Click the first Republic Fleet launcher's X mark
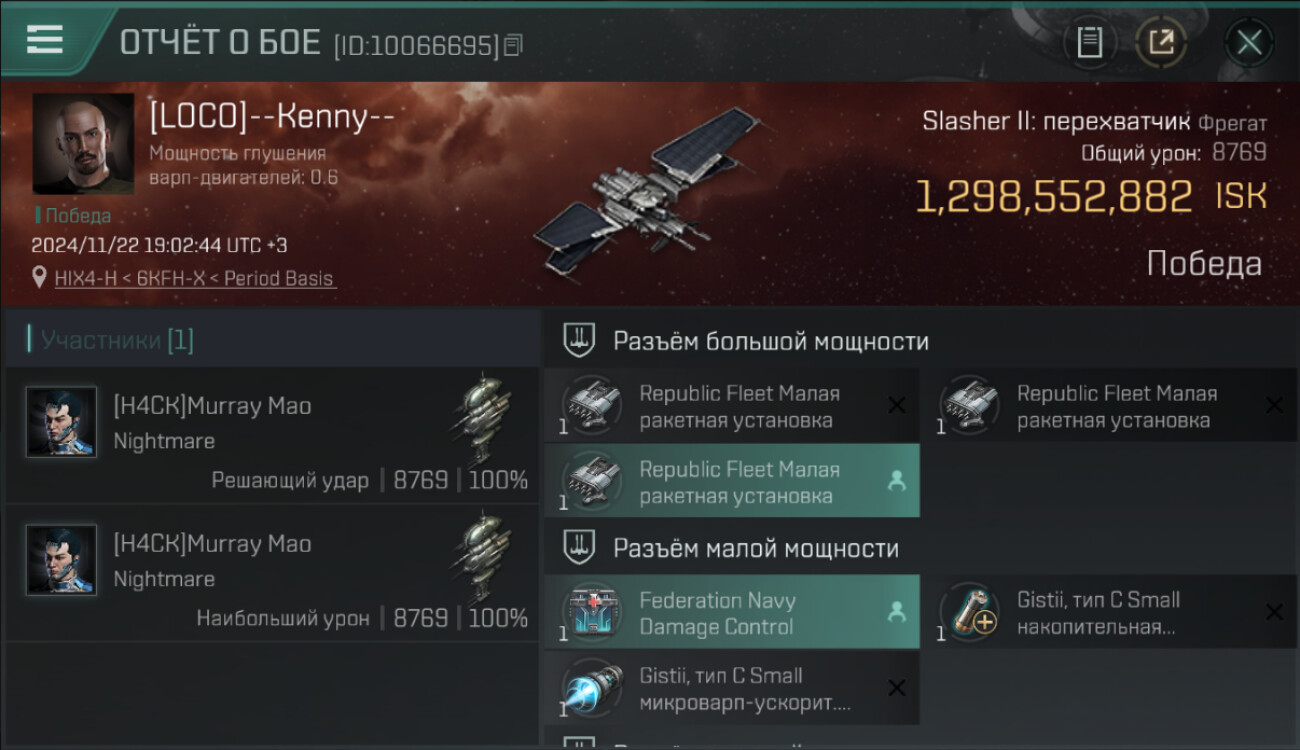Viewport: 1300px width, 750px height. [897, 405]
